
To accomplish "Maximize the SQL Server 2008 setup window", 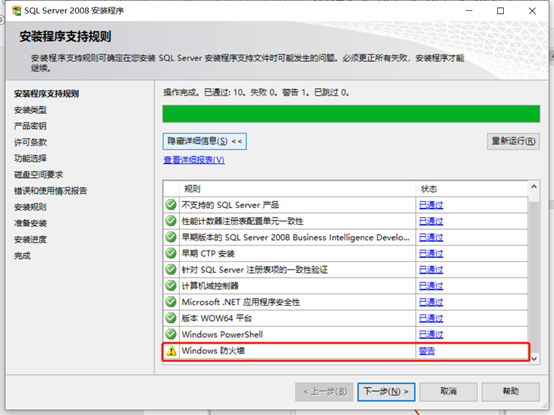I will click(x=500, y=11).
